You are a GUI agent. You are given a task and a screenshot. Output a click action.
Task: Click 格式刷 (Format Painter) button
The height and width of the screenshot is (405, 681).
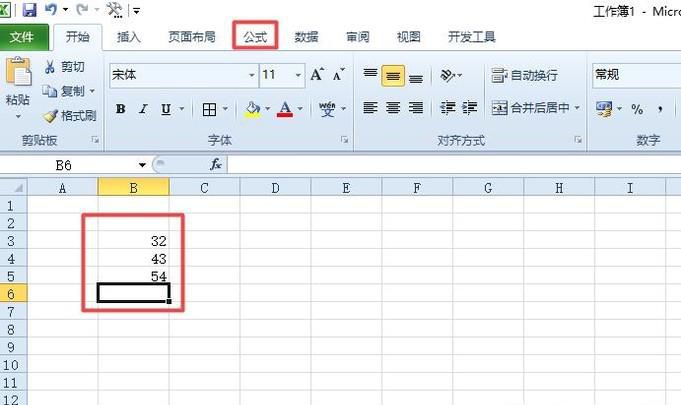click(x=69, y=115)
